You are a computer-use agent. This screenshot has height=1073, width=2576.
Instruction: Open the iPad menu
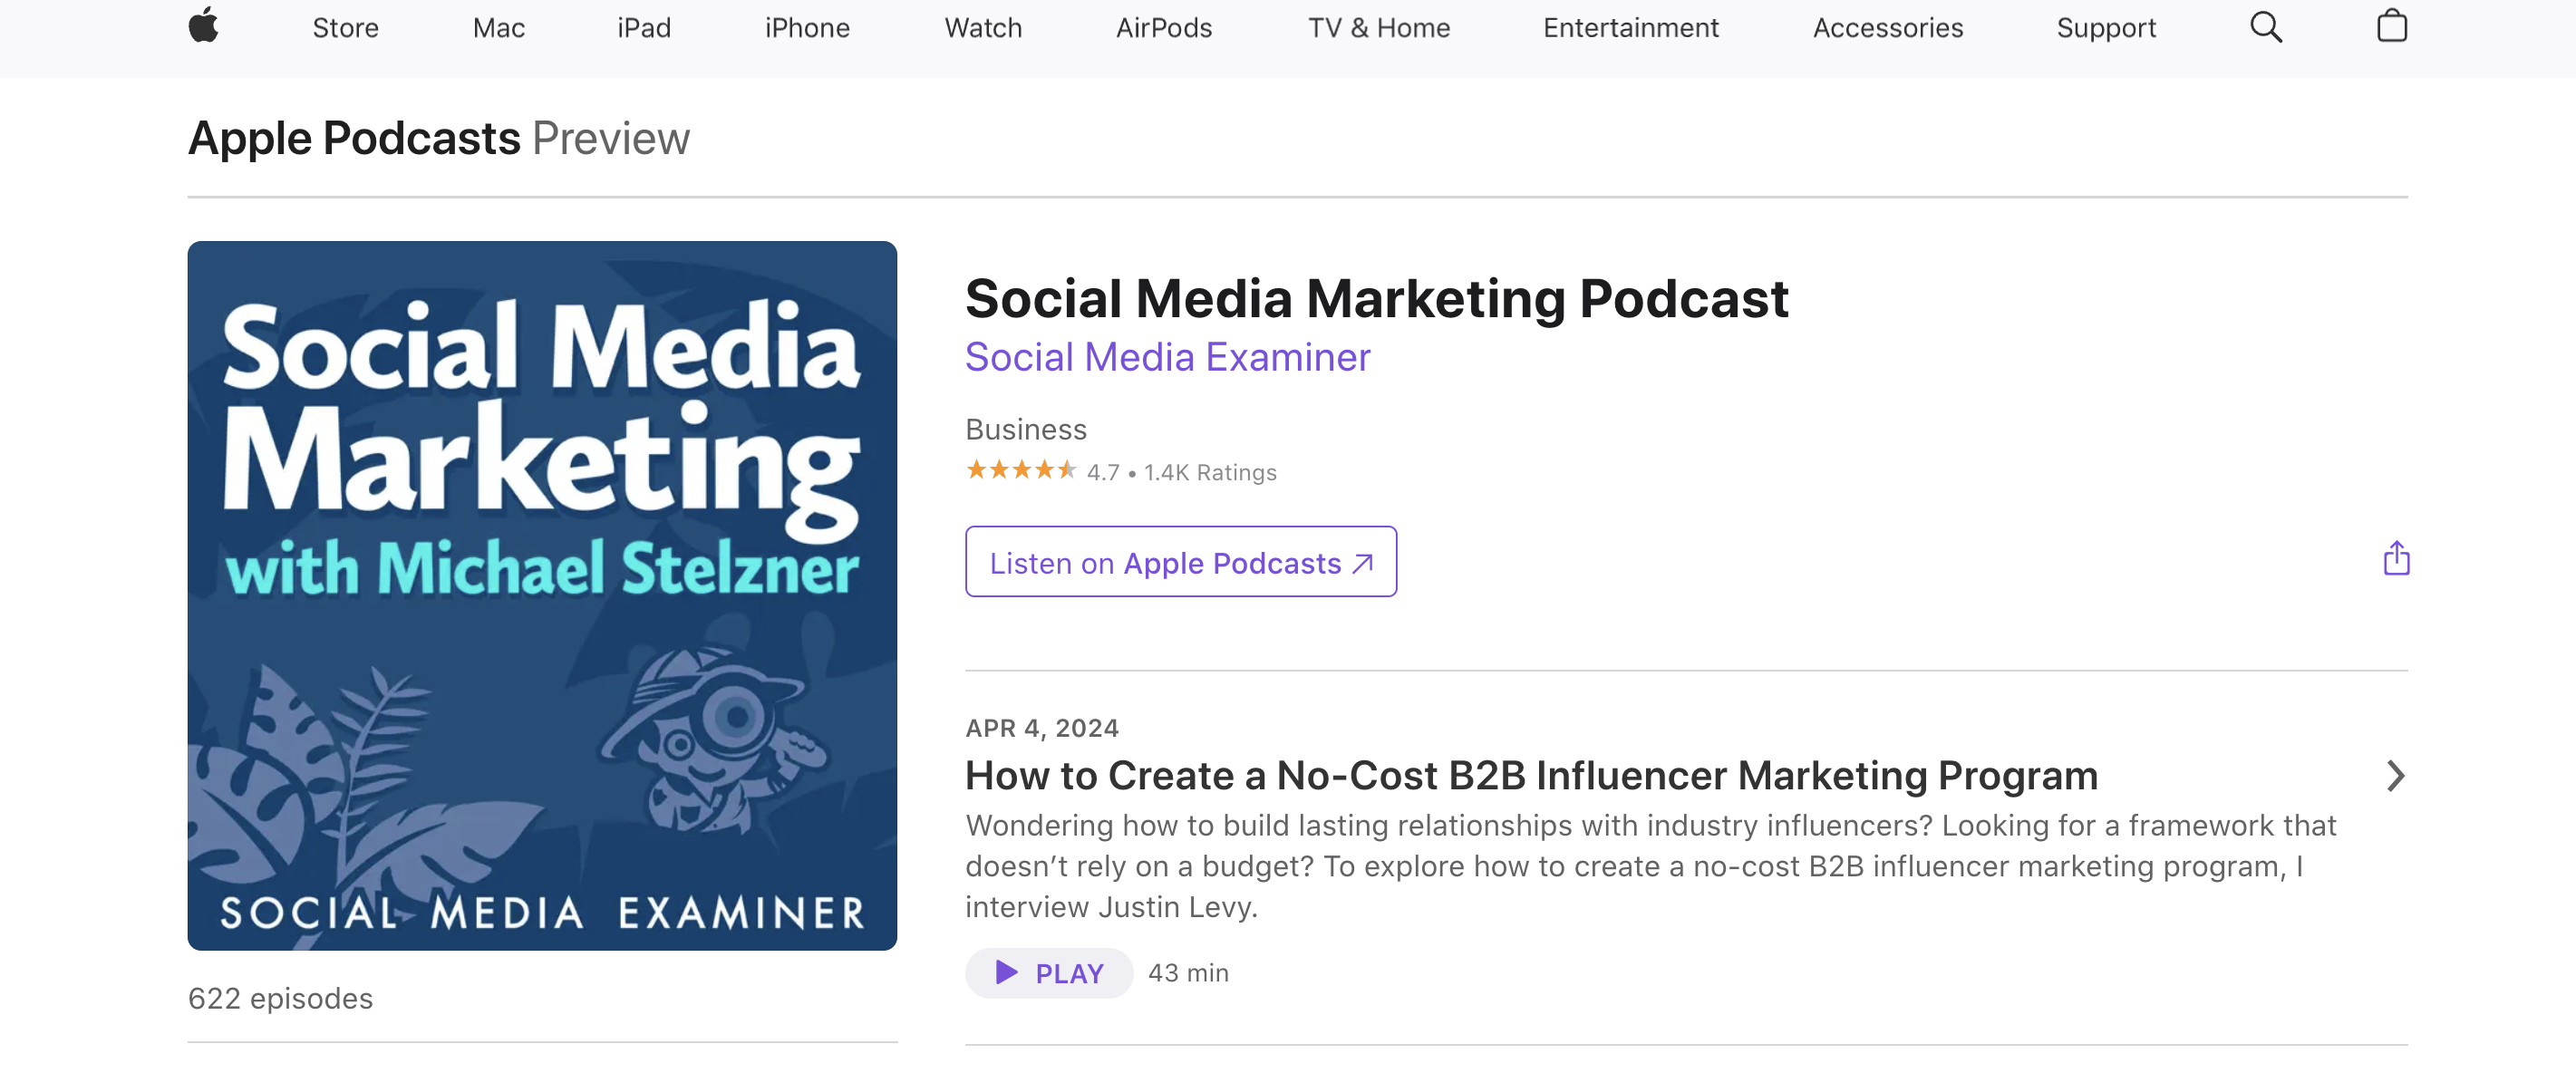tap(643, 28)
